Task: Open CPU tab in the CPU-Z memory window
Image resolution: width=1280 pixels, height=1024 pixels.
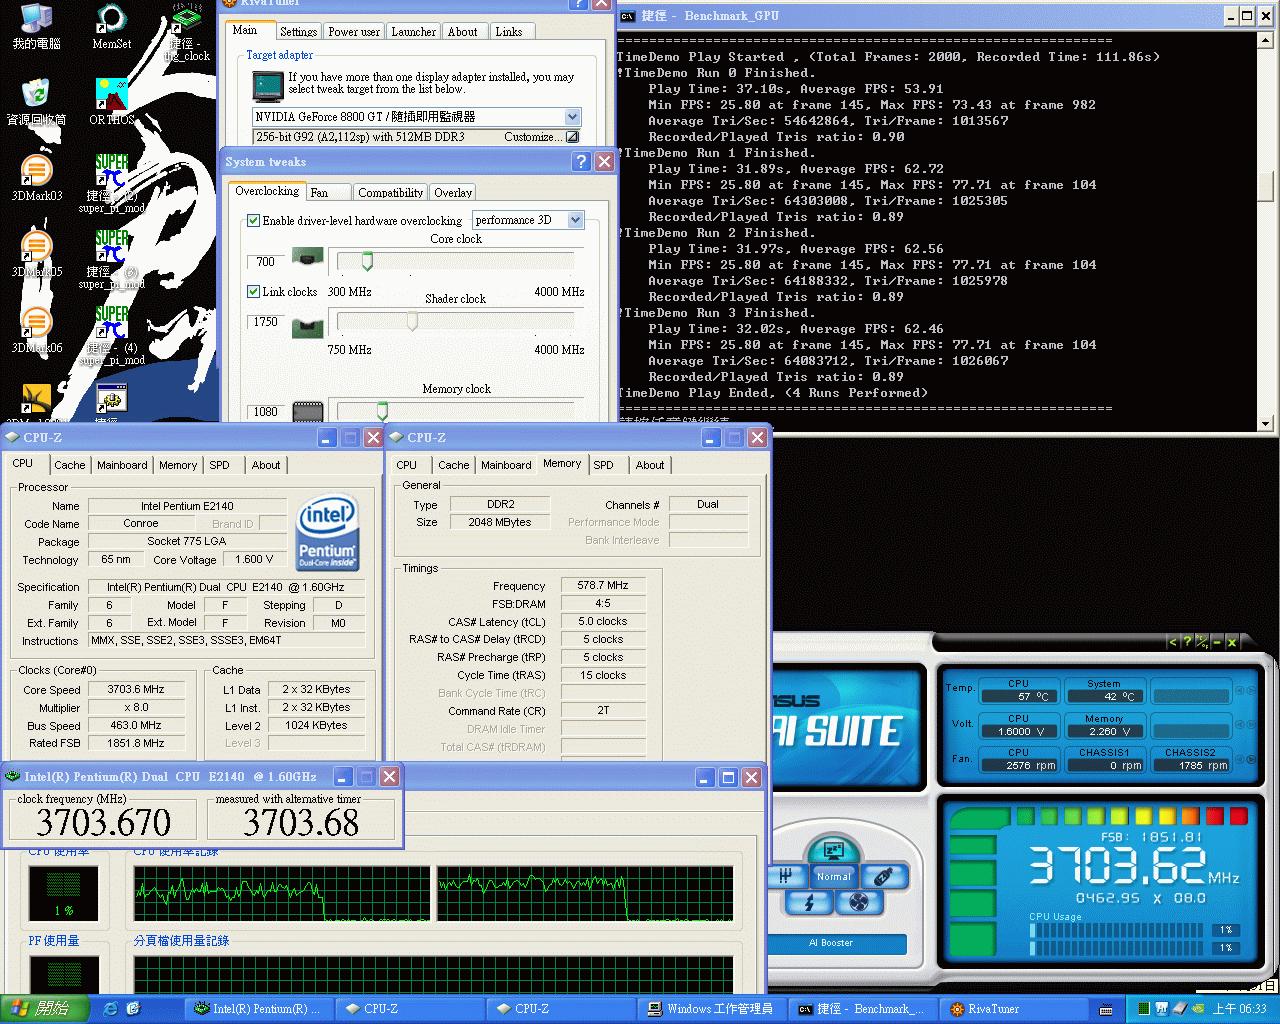Action: [406, 465]
